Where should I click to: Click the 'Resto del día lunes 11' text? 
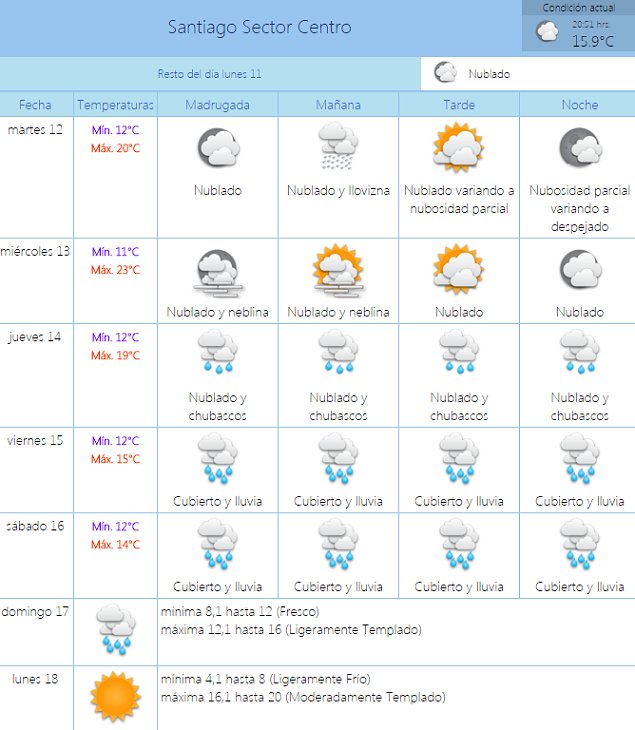click(210, 74)
